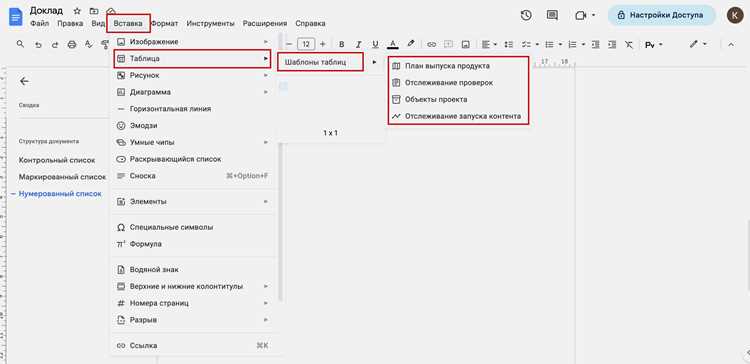Screen dimensions: 750x364
Task: Clear formatting
Action: (629, 44)
